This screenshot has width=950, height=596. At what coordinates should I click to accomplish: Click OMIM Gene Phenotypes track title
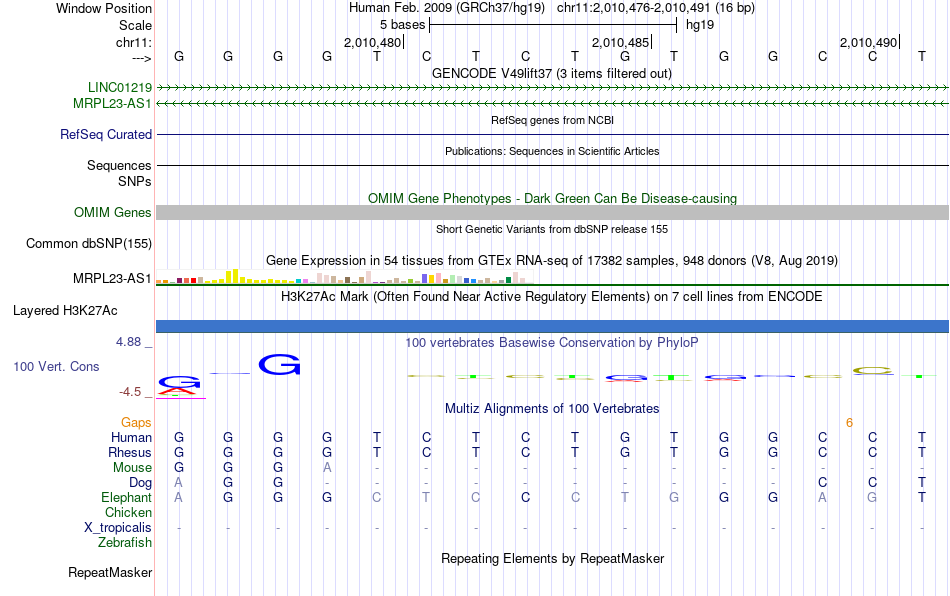(x=553, y=199)
